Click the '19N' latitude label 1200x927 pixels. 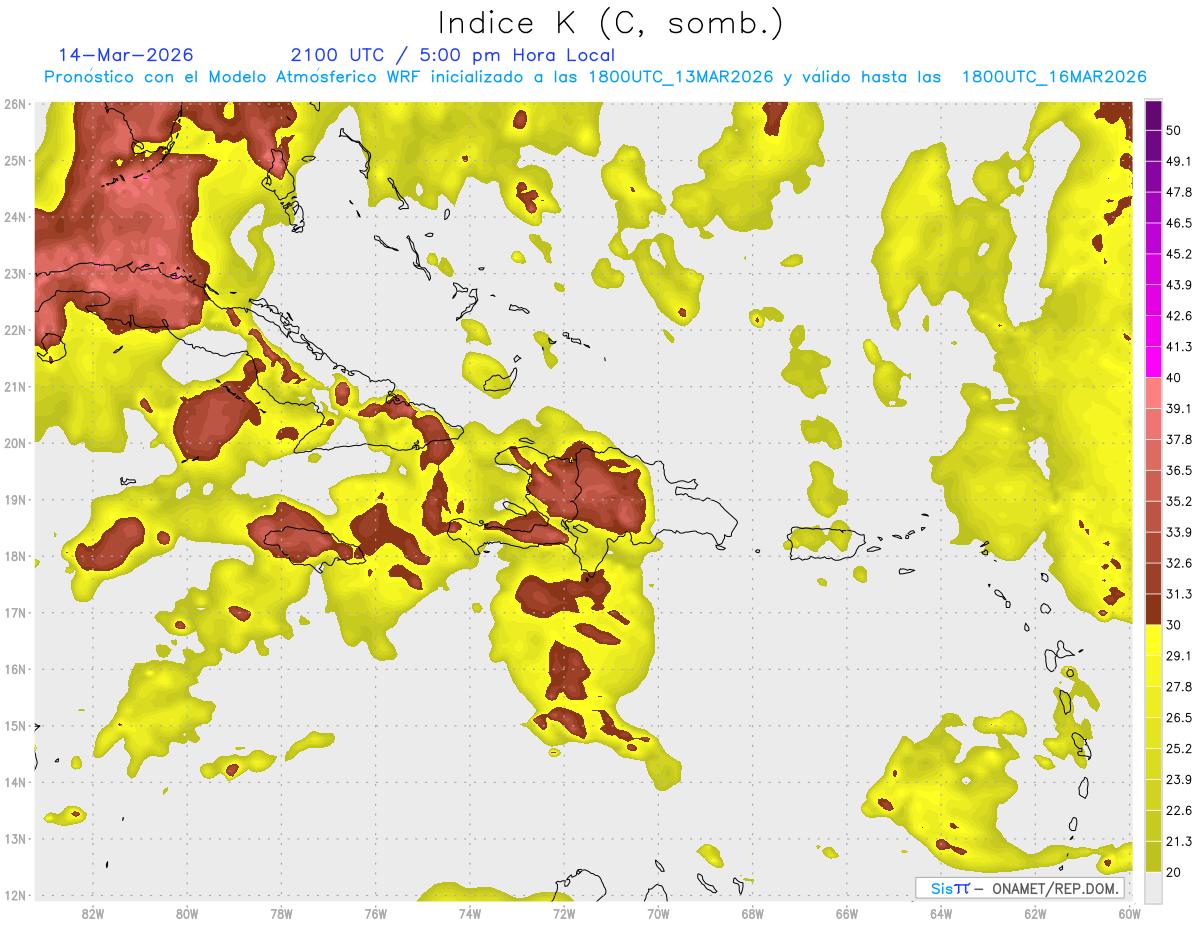[15, 499]
